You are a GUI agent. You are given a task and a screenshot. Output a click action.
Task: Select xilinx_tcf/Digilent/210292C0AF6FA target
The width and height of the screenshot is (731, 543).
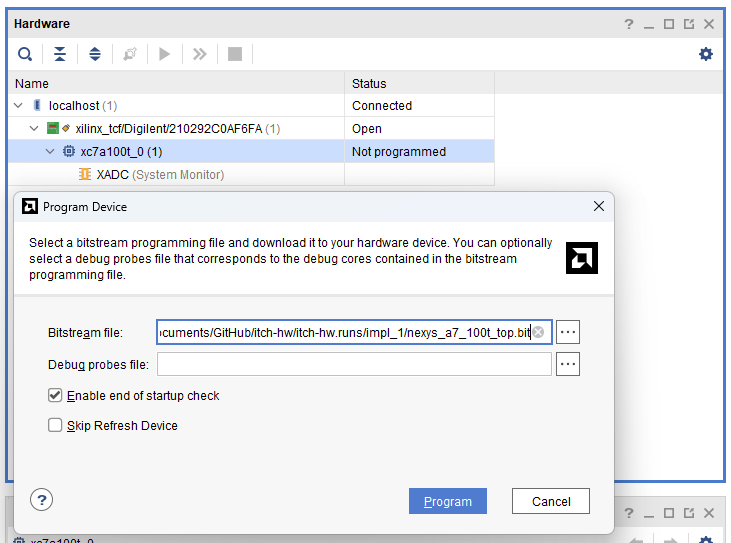[x=251, y=129]
